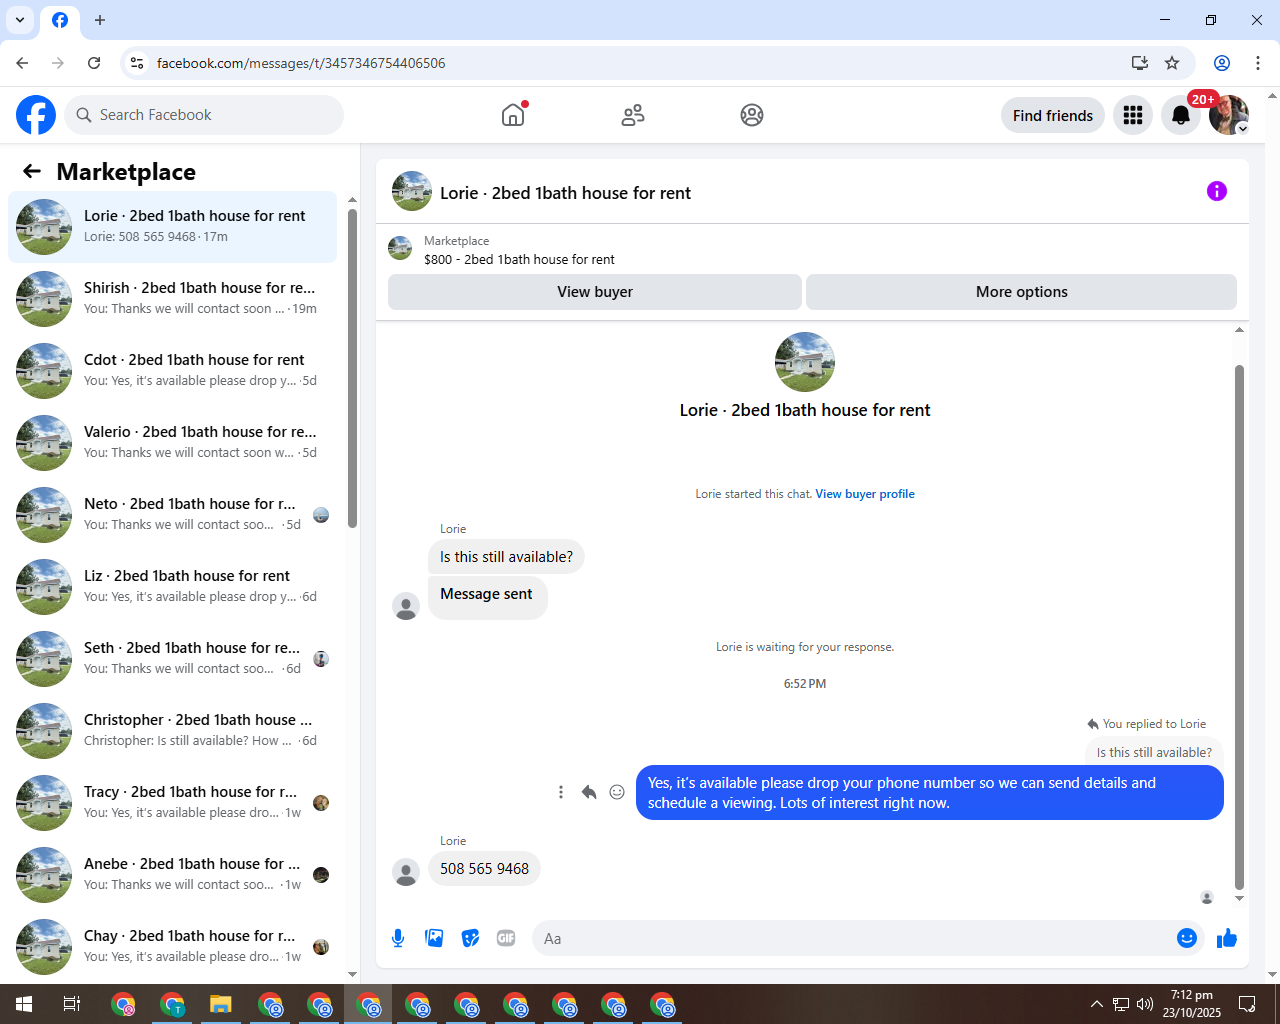This screenshot has width=1280, height=1024.
Task: Open the Groups icon in top navigation
Action: 752,115
